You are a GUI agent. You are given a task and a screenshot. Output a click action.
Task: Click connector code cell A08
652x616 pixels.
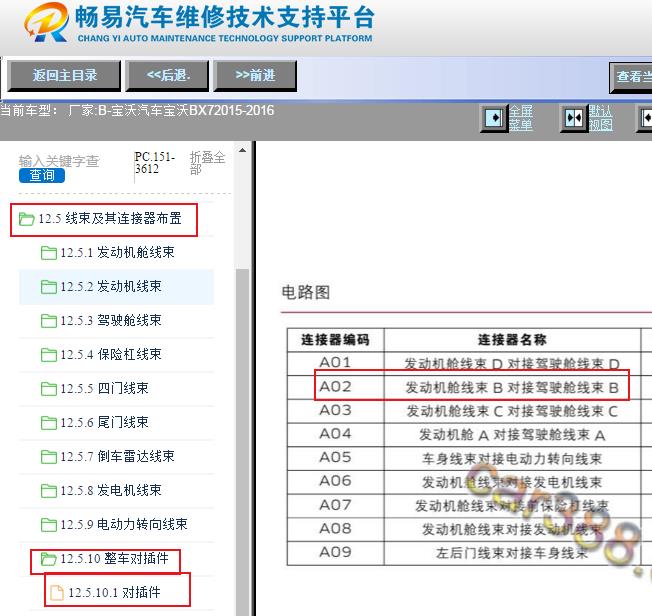point(335,529)
